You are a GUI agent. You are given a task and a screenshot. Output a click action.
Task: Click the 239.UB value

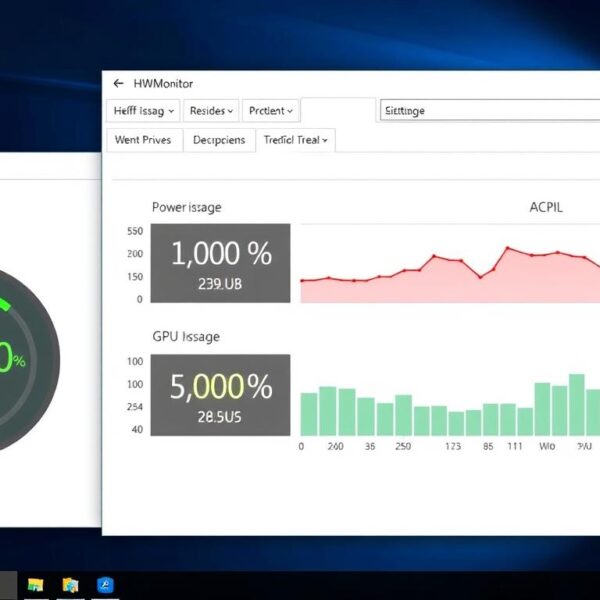click(220, 284)
